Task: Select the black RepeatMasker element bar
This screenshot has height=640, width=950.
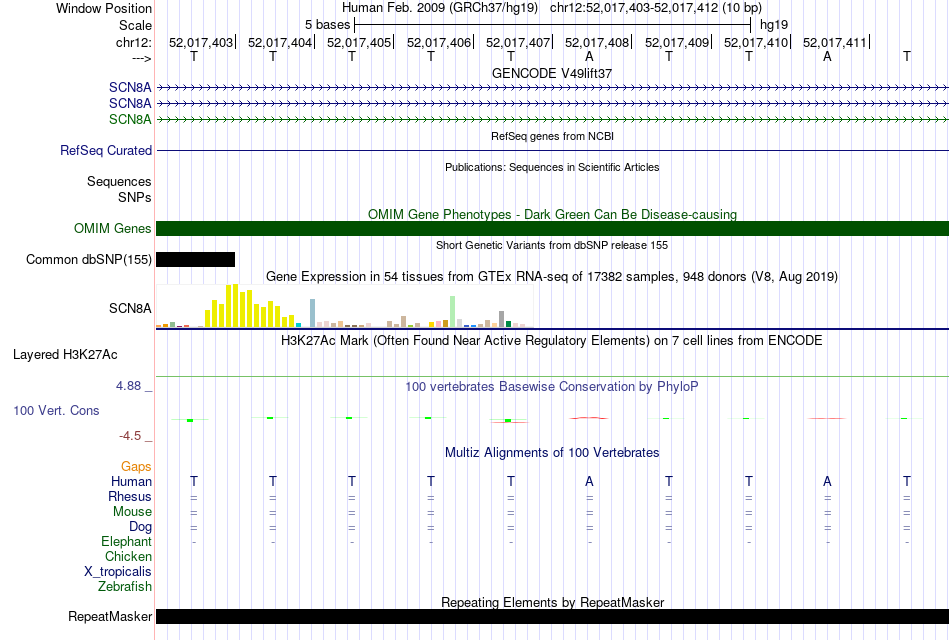Action: [x=552, y=616]
